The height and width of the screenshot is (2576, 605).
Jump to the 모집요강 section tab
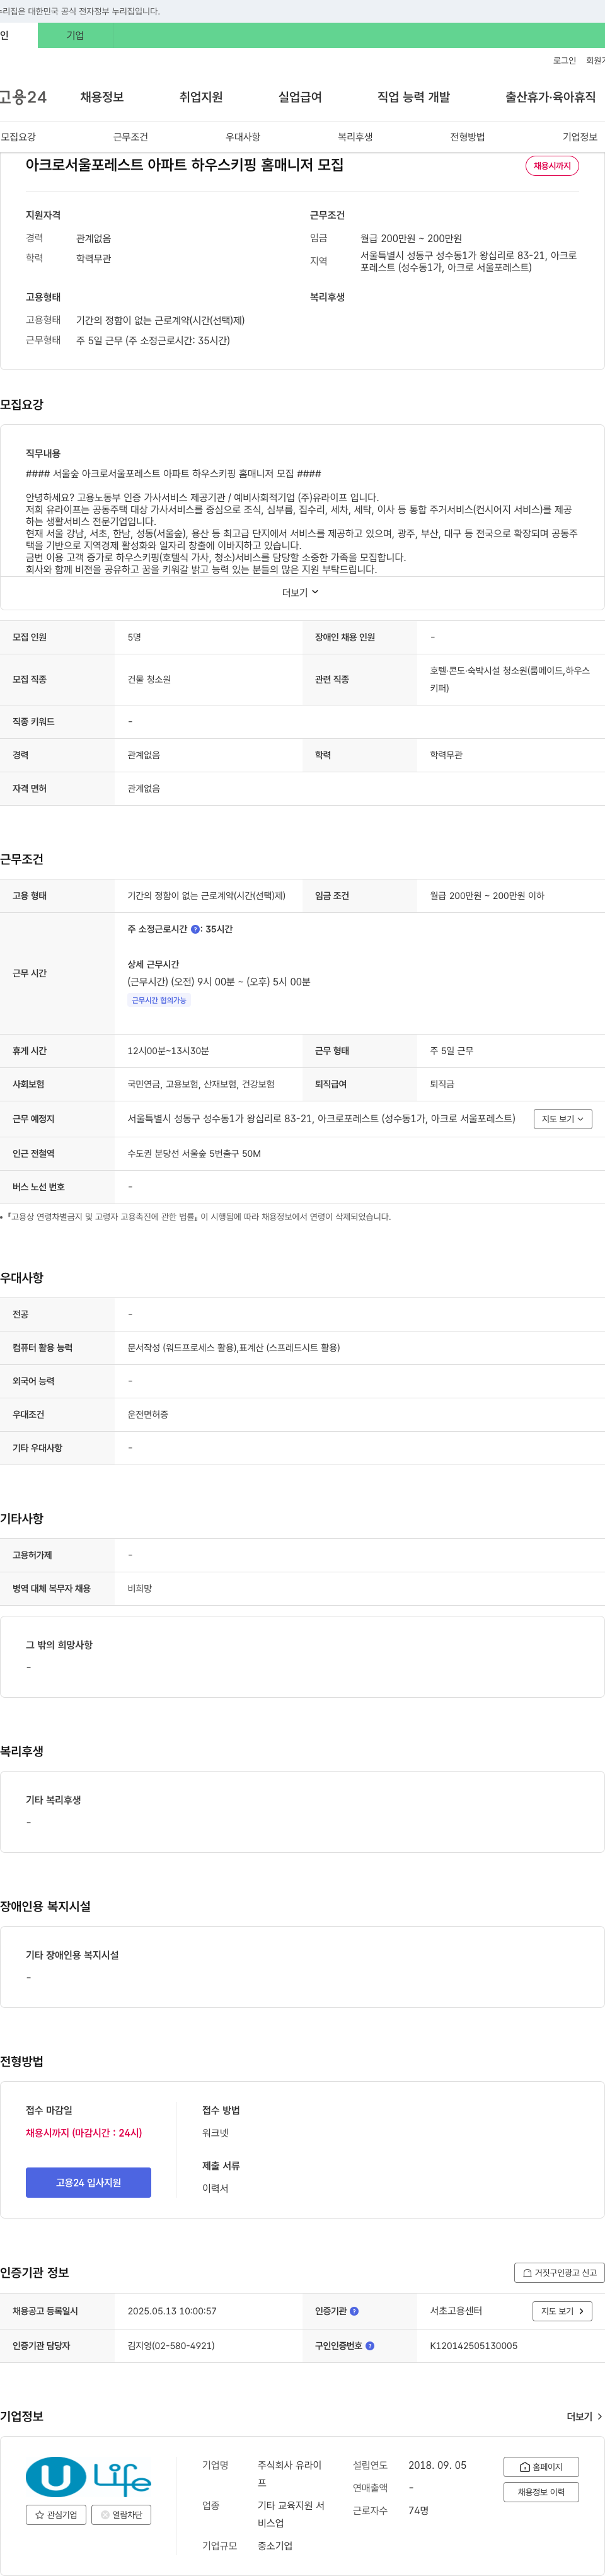(18, 137)
